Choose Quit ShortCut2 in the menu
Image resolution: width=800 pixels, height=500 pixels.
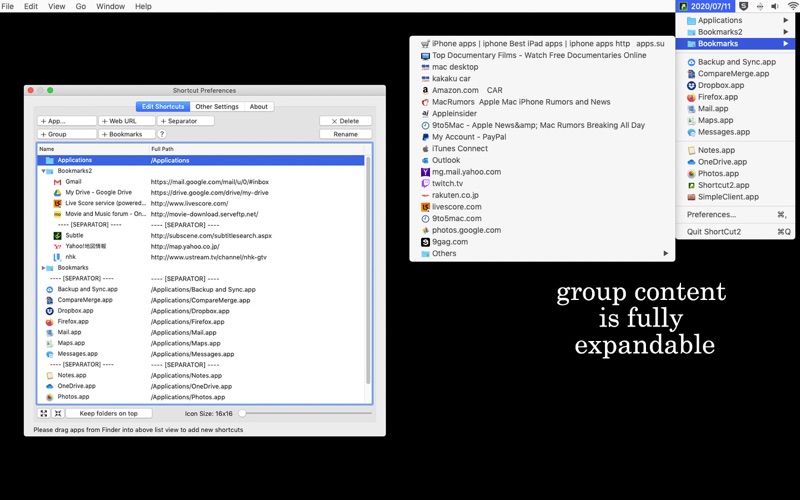[735, 232]
